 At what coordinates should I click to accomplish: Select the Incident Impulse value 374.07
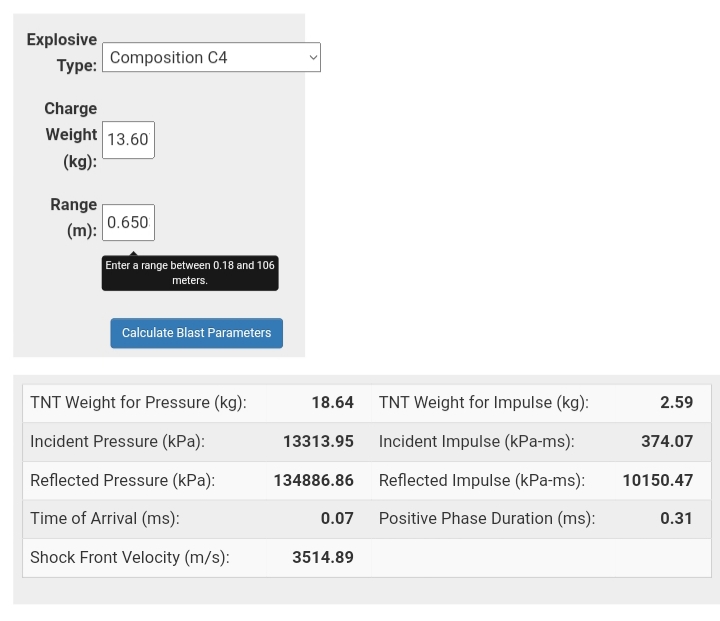point(667,441)
